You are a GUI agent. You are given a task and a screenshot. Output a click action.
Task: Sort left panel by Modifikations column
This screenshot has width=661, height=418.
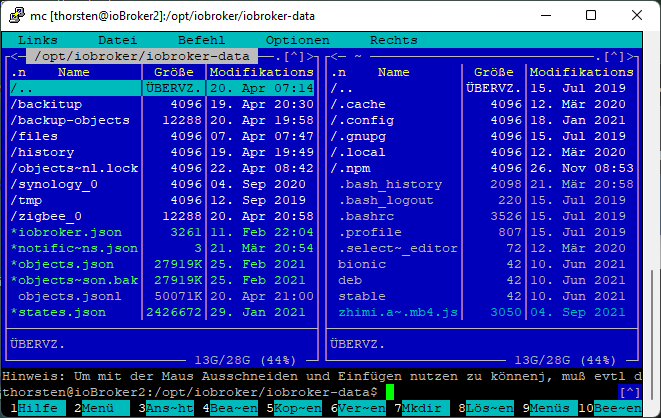pyautogui.click(x=261, y=72)
